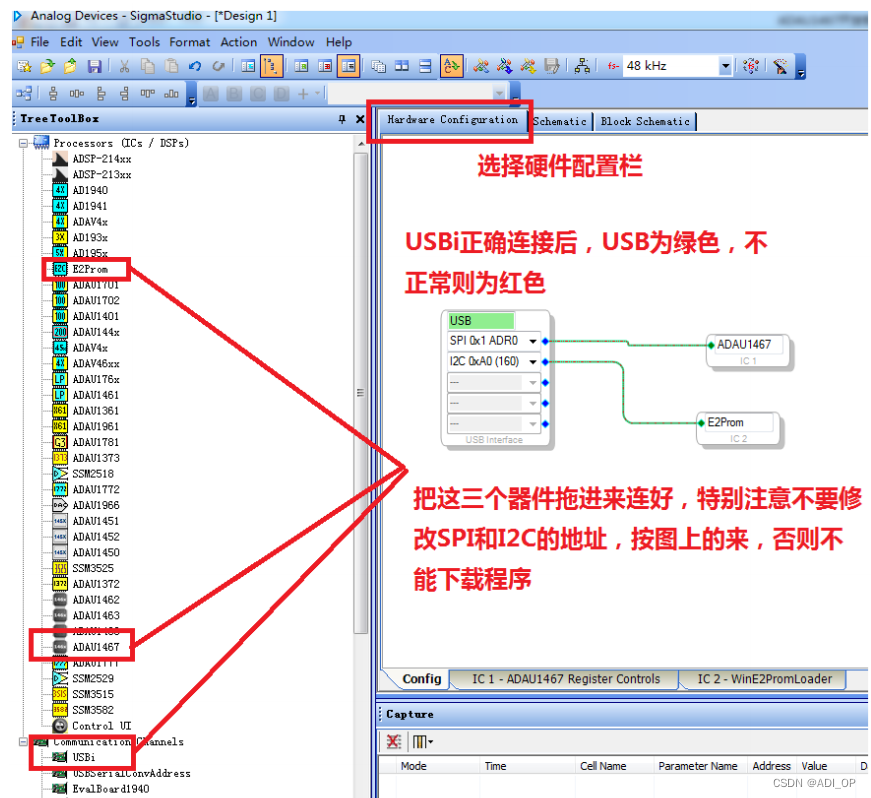Select AD1940 in the processor list

[90, 190]
